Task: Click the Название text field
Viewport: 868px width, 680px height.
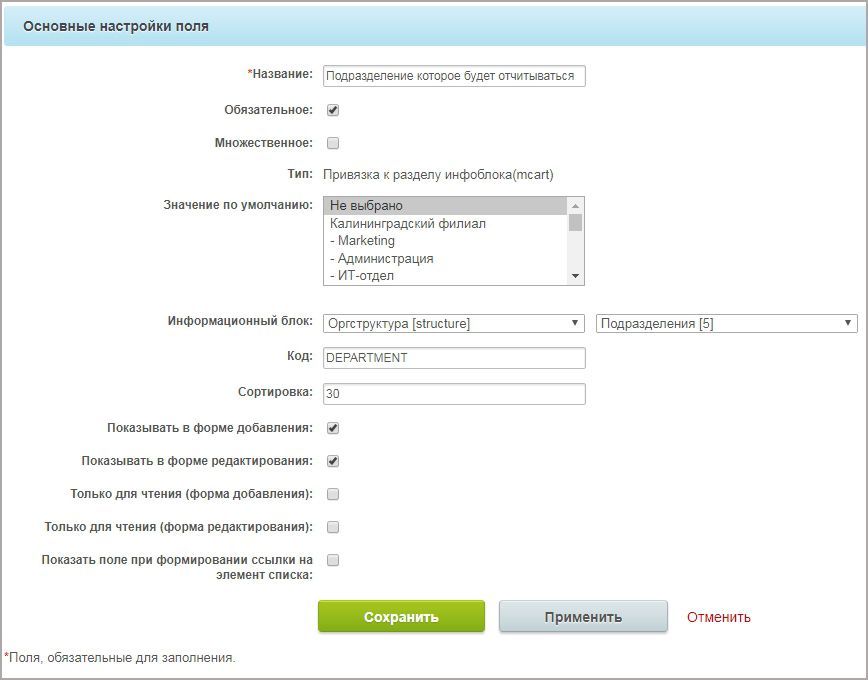Action: pyautogui.click(x=454, y=76)
